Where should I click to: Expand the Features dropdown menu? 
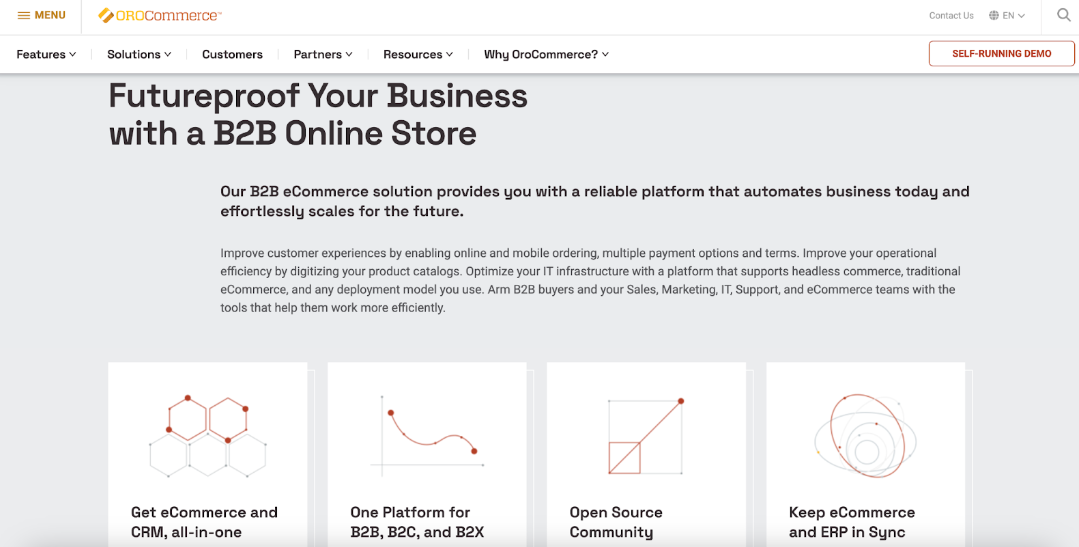(x=46, y=54)
